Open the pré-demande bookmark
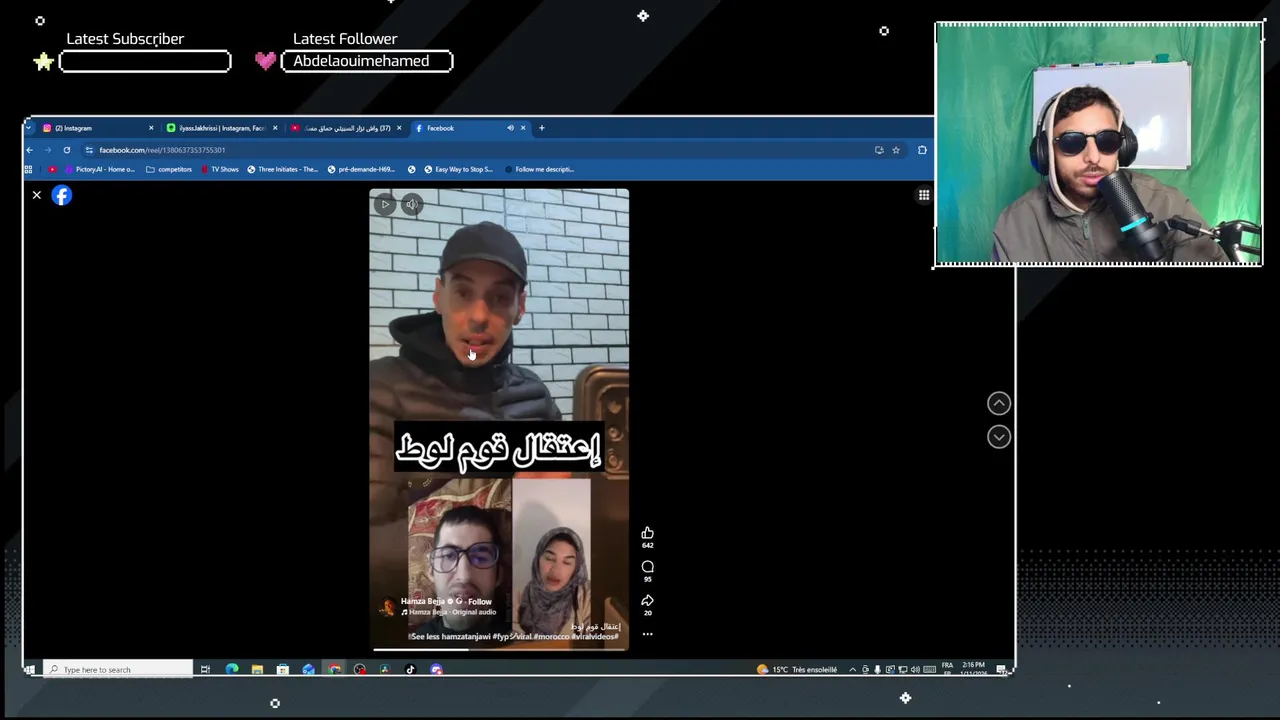Image resolution: width=1280 pixels, height=720 pixels. [362, 169]
